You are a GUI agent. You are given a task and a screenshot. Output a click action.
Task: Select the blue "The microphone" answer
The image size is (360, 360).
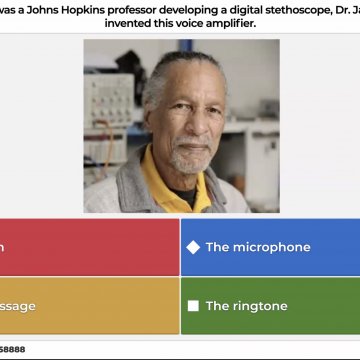point(270,247)
